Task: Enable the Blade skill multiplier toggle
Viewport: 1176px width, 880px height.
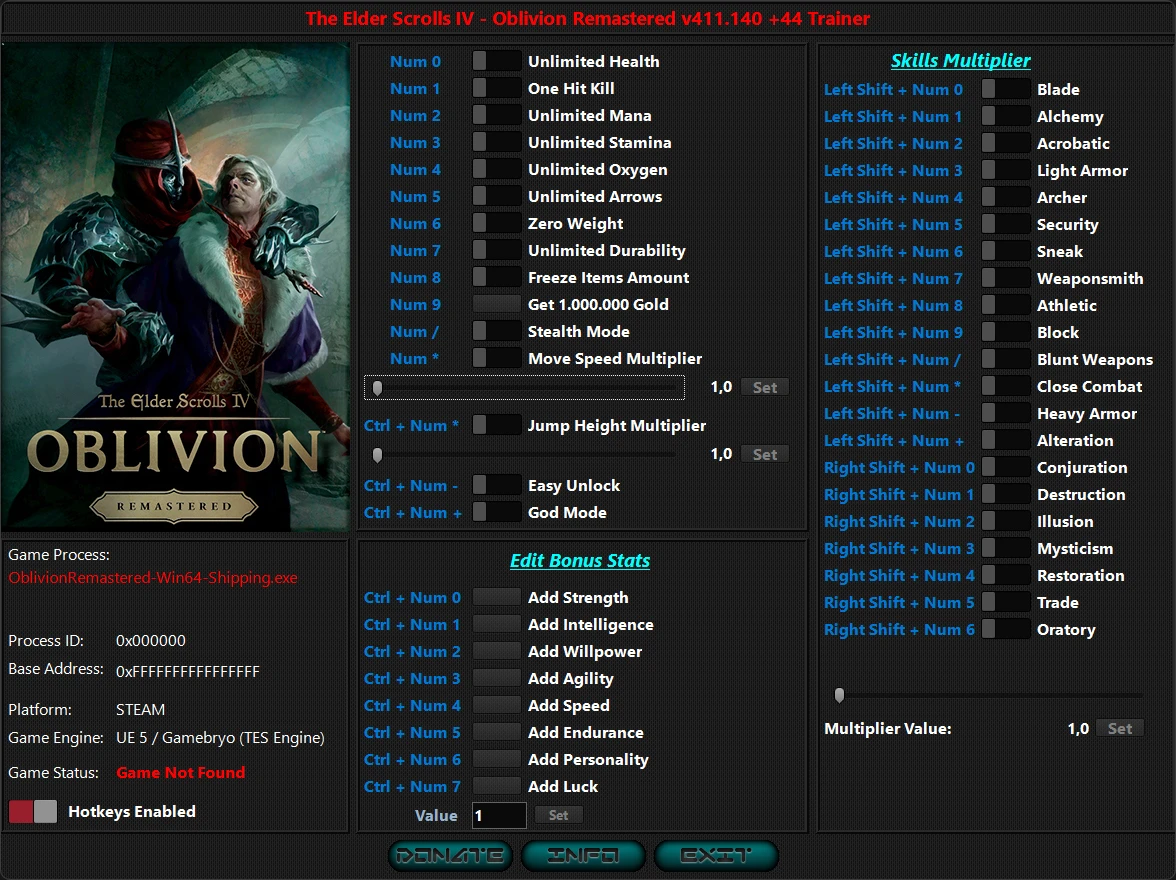Action: [1005, 89]
